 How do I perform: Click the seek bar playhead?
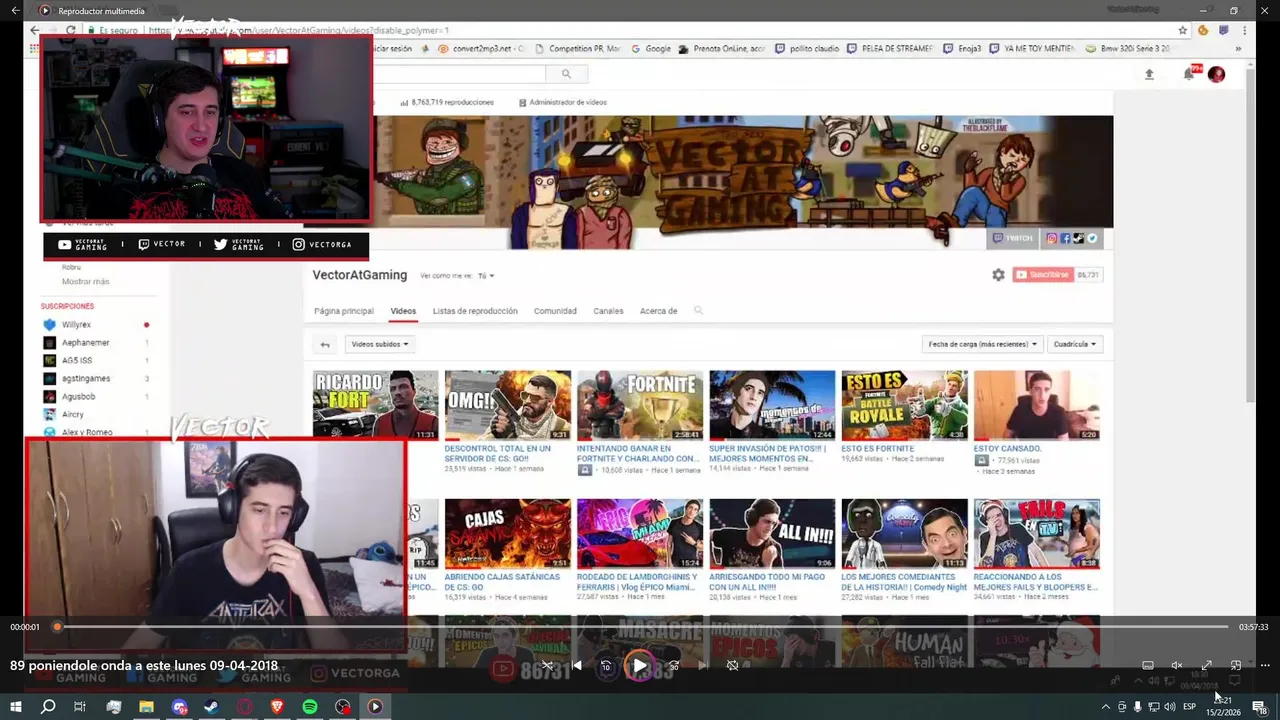pos(57,627)
